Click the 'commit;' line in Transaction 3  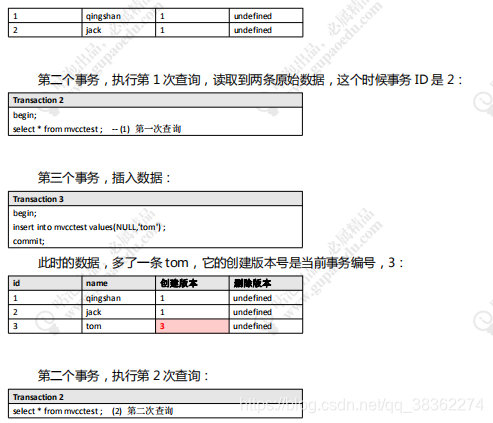[x=29, y=241]
